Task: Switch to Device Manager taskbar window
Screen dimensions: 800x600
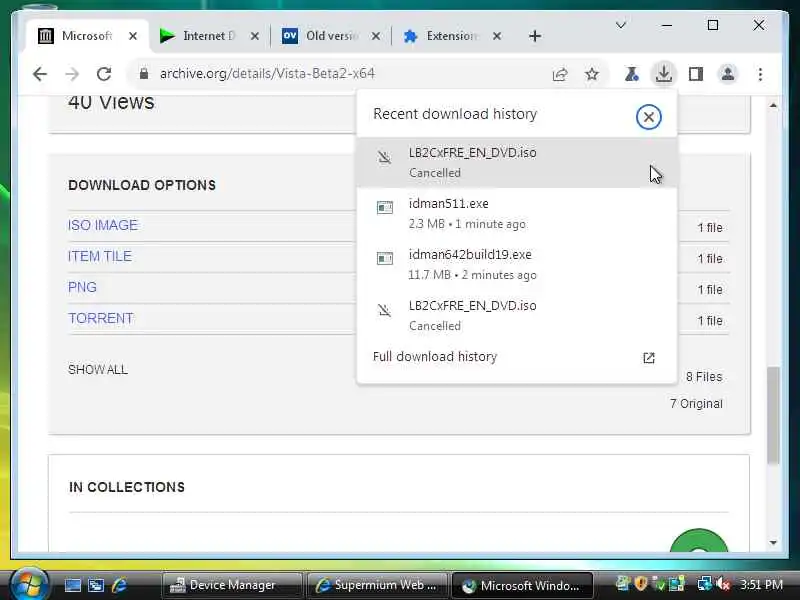Action: (x=232, y=585)
